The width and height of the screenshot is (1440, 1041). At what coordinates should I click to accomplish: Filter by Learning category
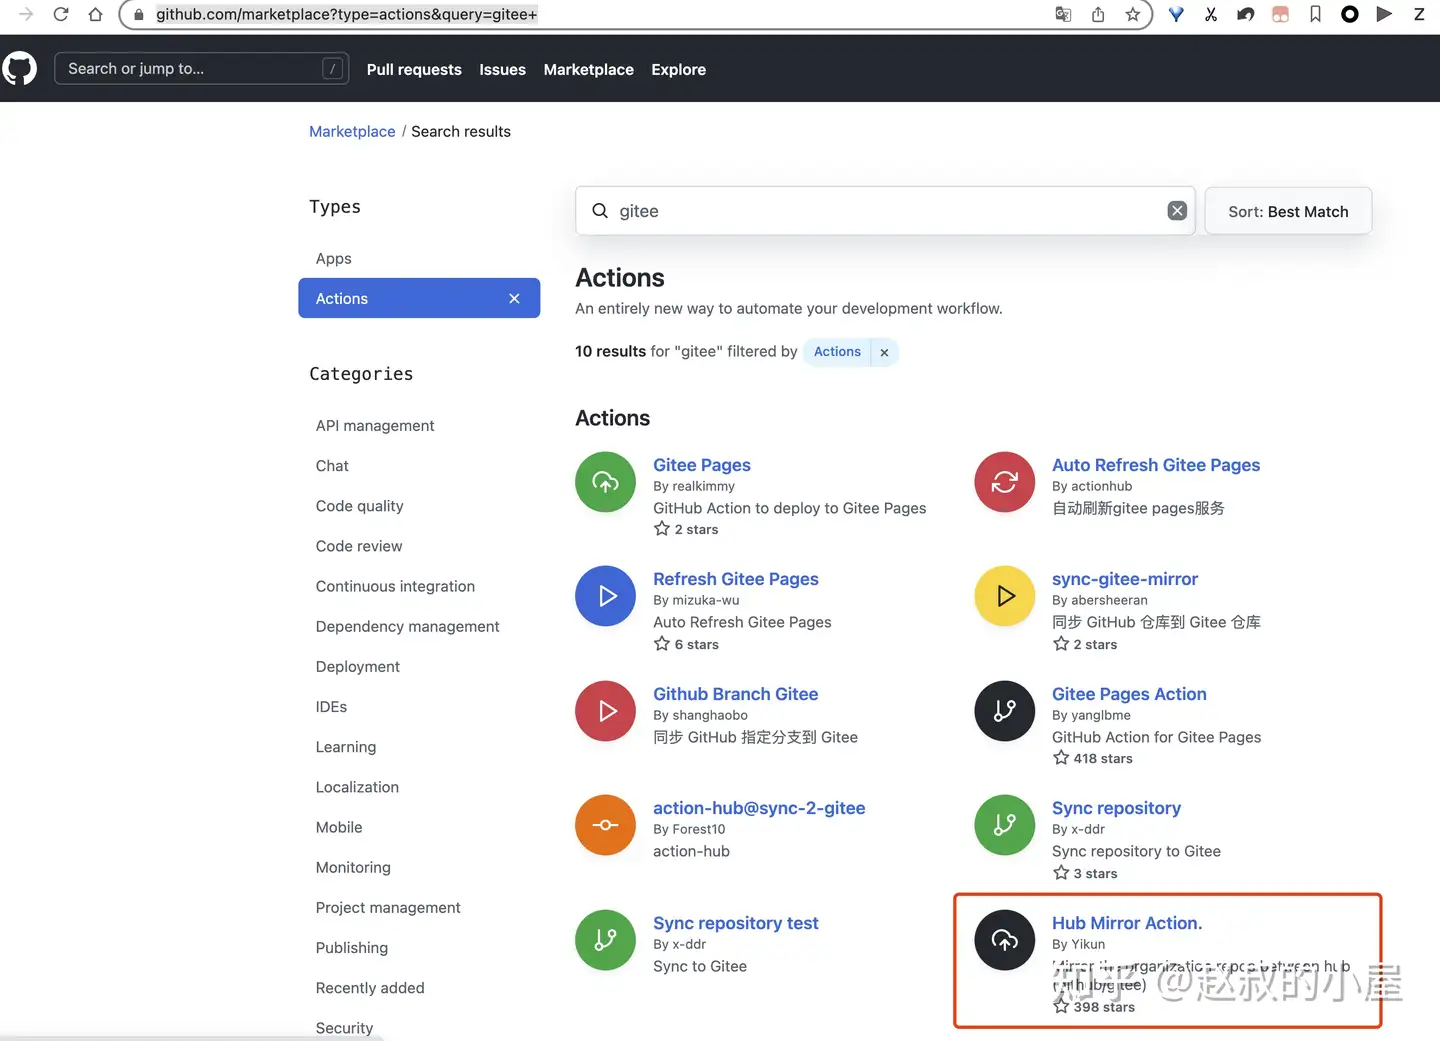pos(346,747)
